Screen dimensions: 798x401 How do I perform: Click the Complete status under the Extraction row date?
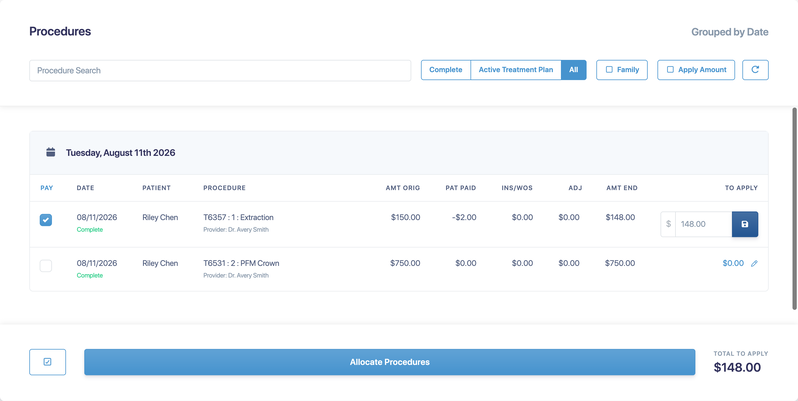(90, 230)
